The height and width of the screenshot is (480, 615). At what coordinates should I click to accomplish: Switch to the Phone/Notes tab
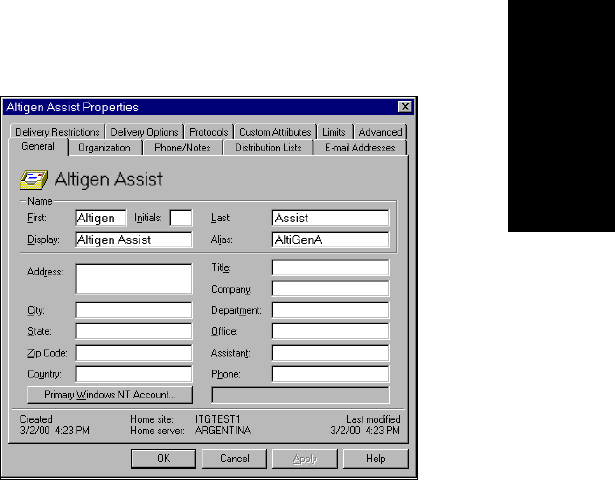(x=182, y=148)
